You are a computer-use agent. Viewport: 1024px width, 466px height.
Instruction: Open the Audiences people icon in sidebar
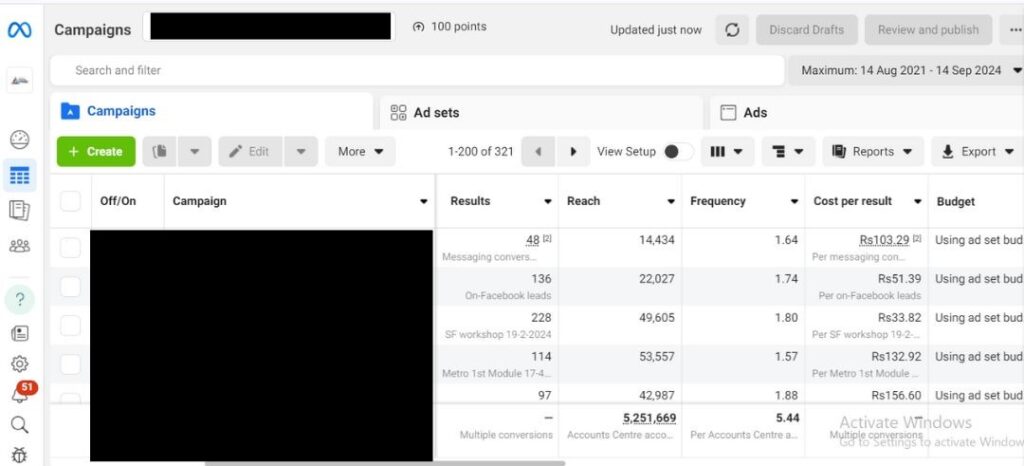click(19, 246)
